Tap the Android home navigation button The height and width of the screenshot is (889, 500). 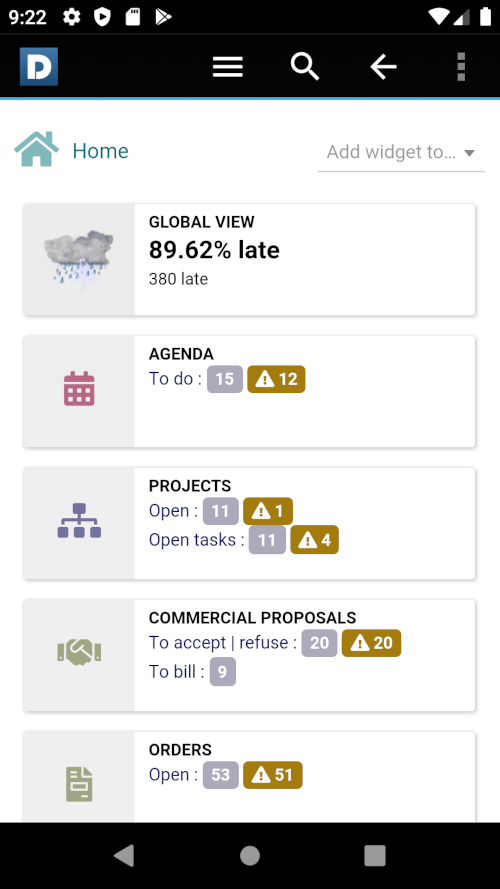(250, 856)
